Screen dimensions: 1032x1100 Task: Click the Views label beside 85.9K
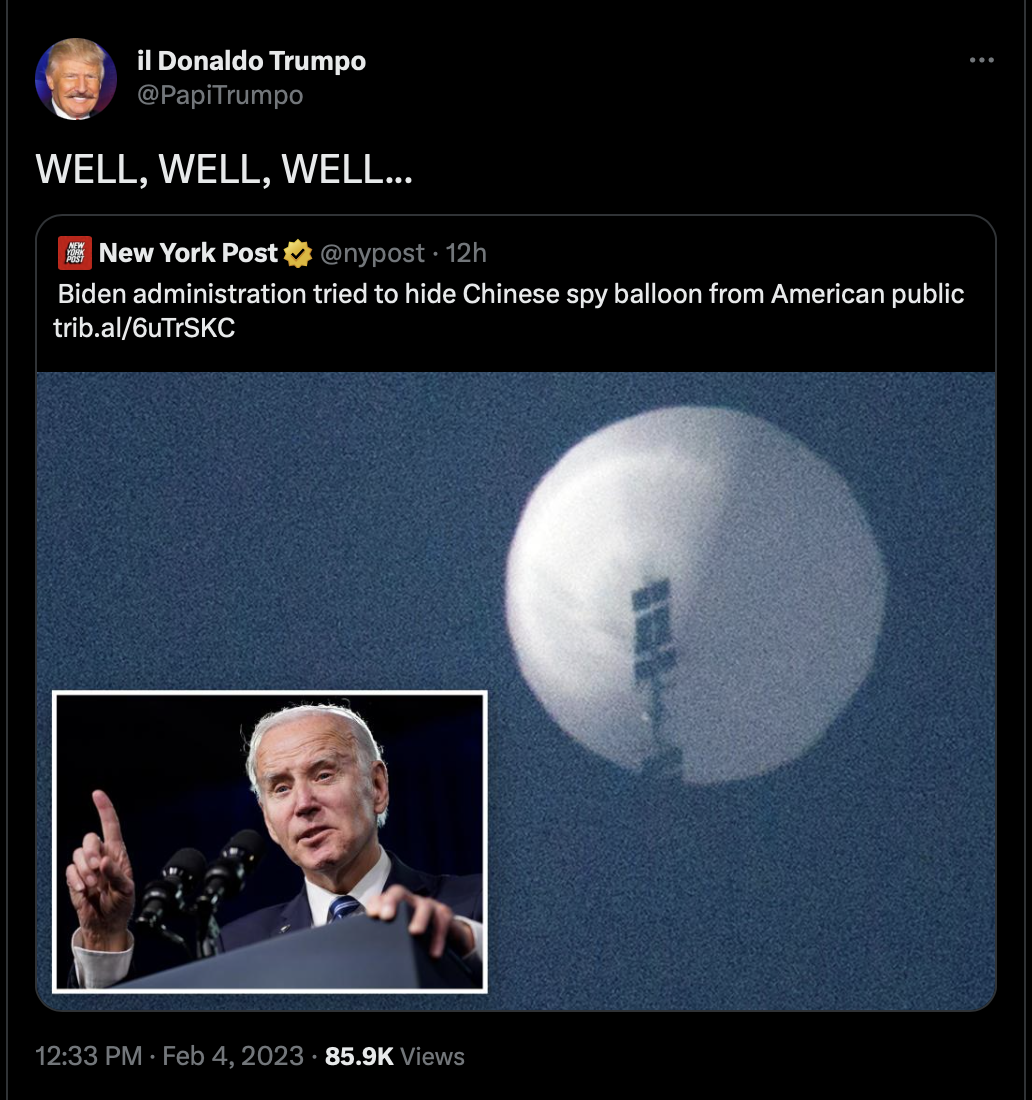[x=432, y=1056]
